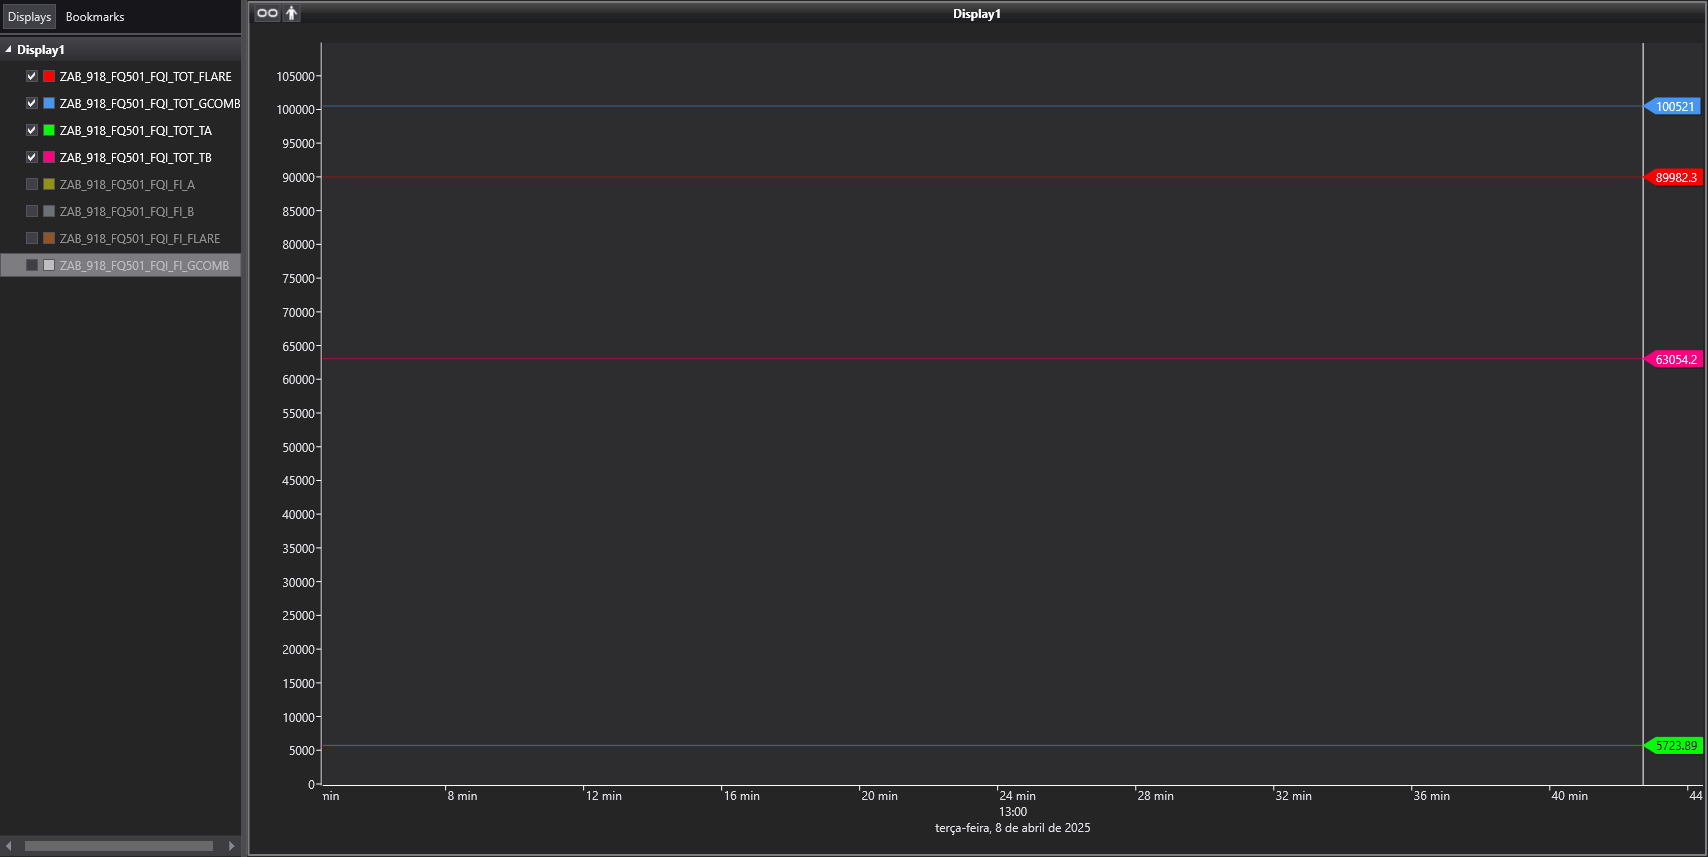Click the pink color swatch of FQI_TOT_TB
The image size is (1708, 857).
tap(49, 157)
